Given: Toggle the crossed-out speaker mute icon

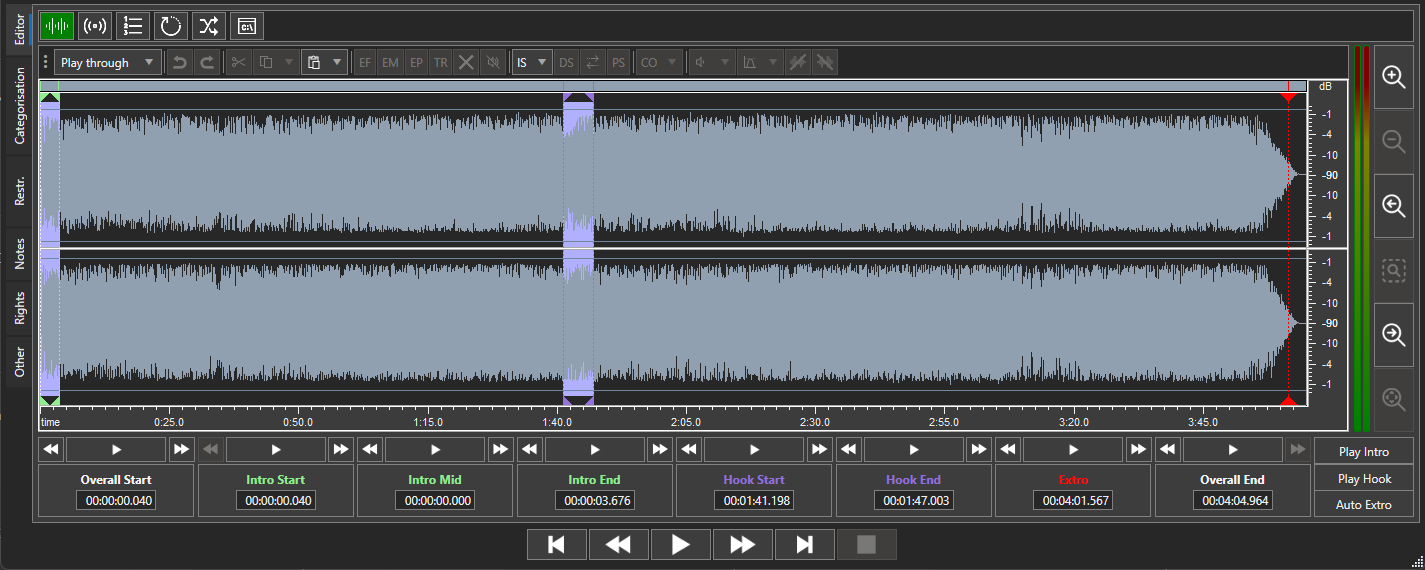Looking at the screenshot, I should click(x=492, y=62).
